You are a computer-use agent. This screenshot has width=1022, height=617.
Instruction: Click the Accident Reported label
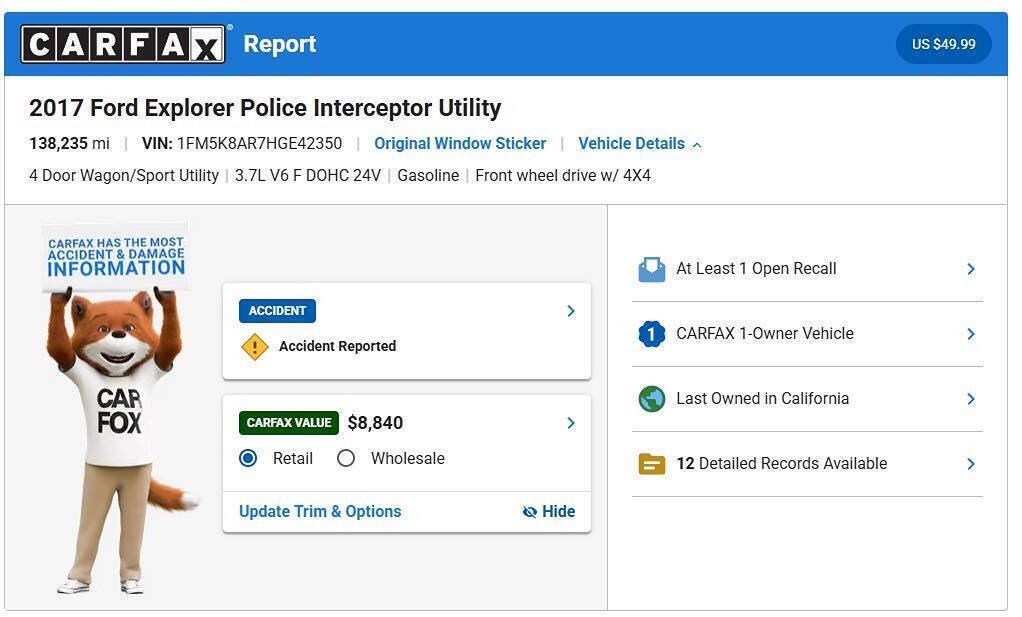[338, 347]
